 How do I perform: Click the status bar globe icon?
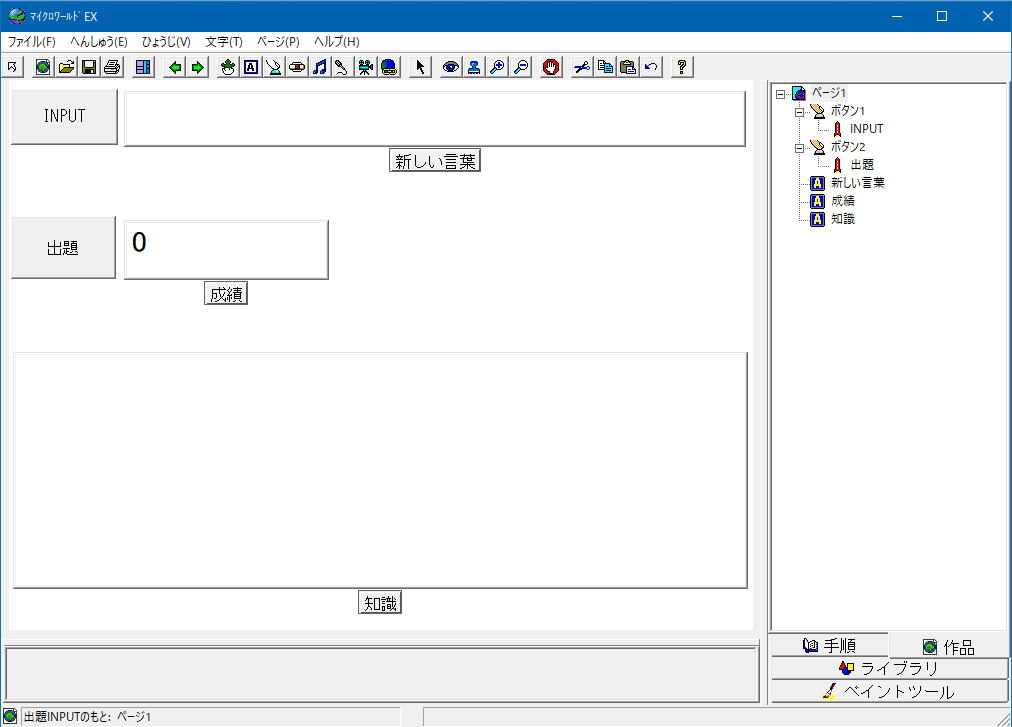(10, 717)
